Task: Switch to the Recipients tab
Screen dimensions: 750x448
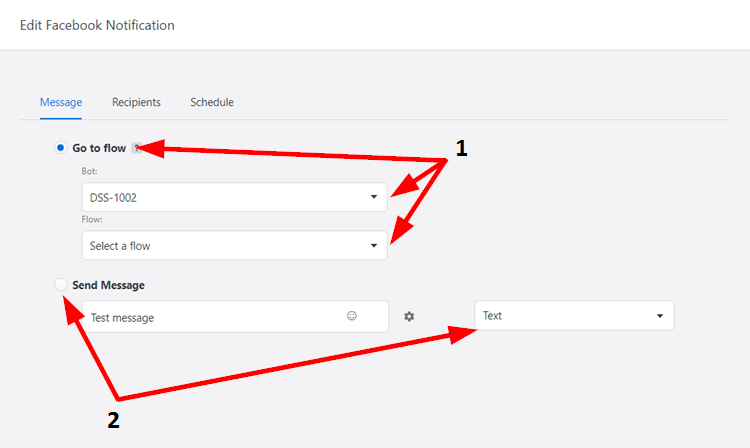Action: tap(136, 102)
